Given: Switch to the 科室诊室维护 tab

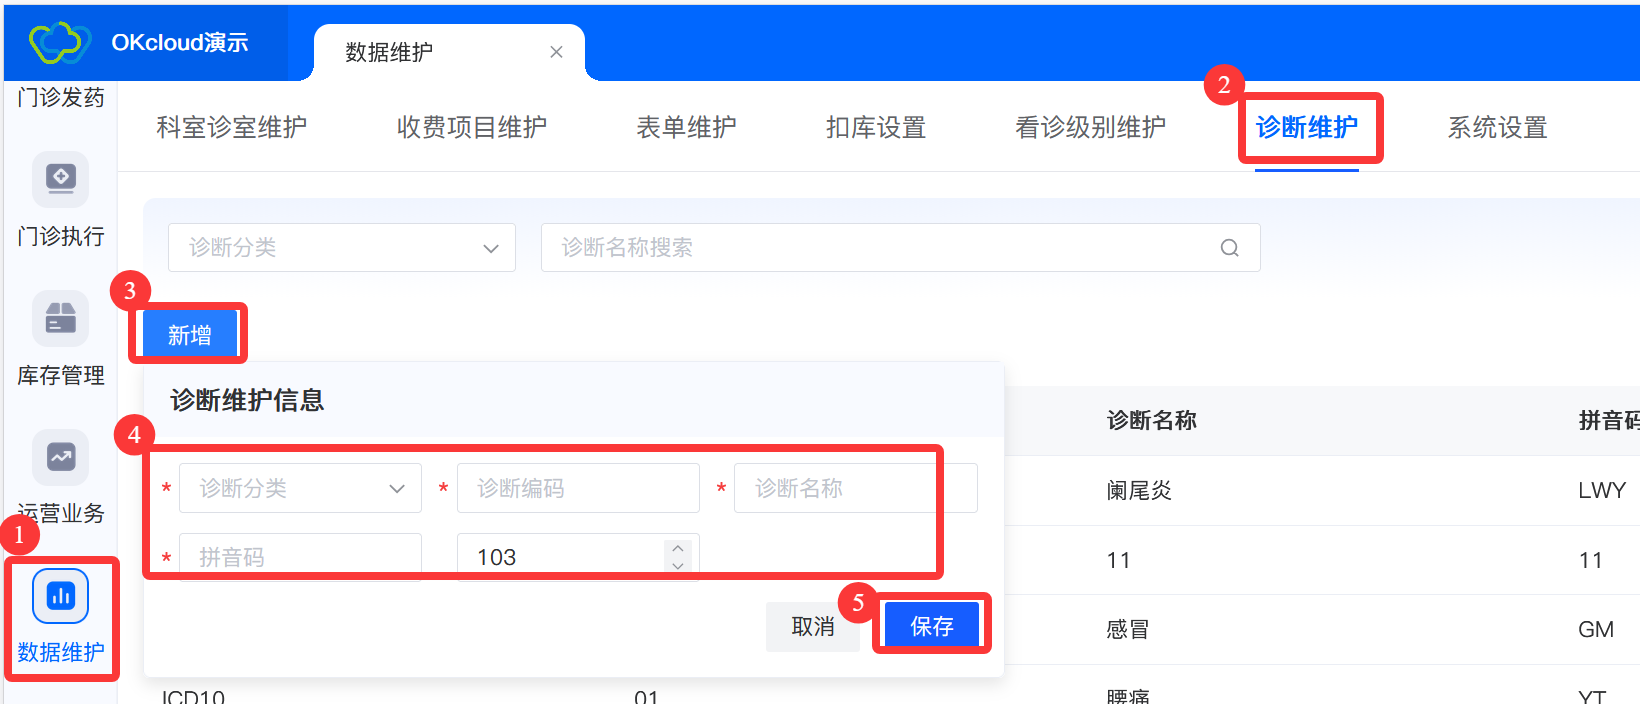Looking at the screenshot, I should coord(231,128).
